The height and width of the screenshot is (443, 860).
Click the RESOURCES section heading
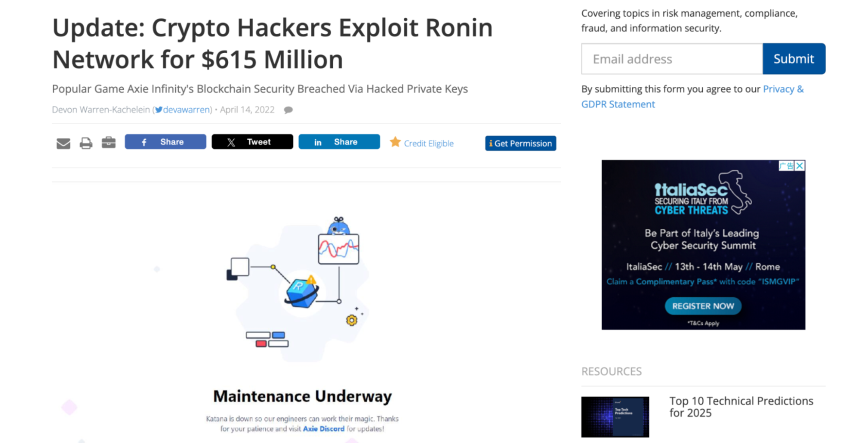pyautogui.click(x=612, y=371)
